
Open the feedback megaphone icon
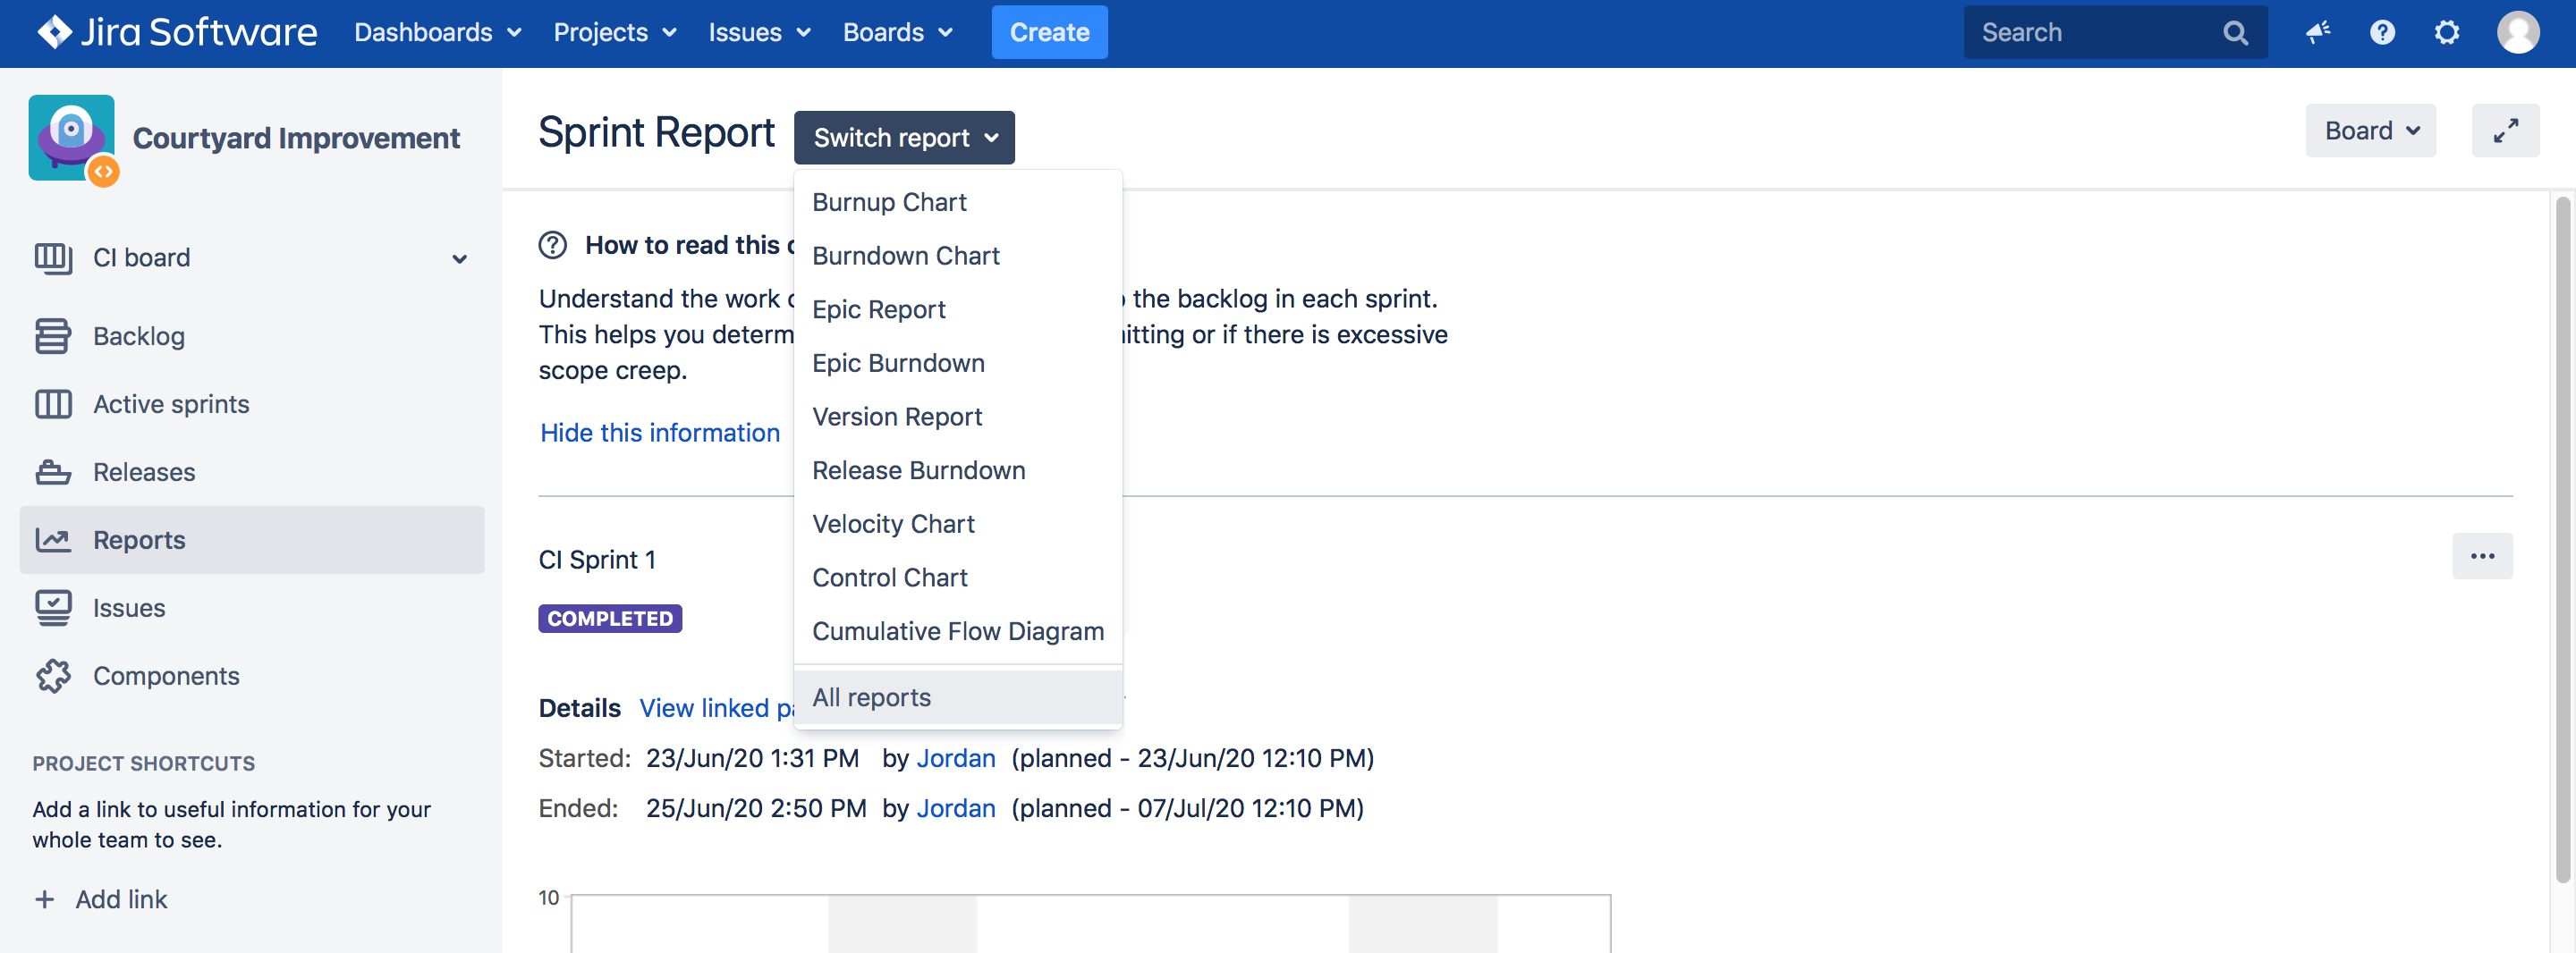pos(2318,33)
